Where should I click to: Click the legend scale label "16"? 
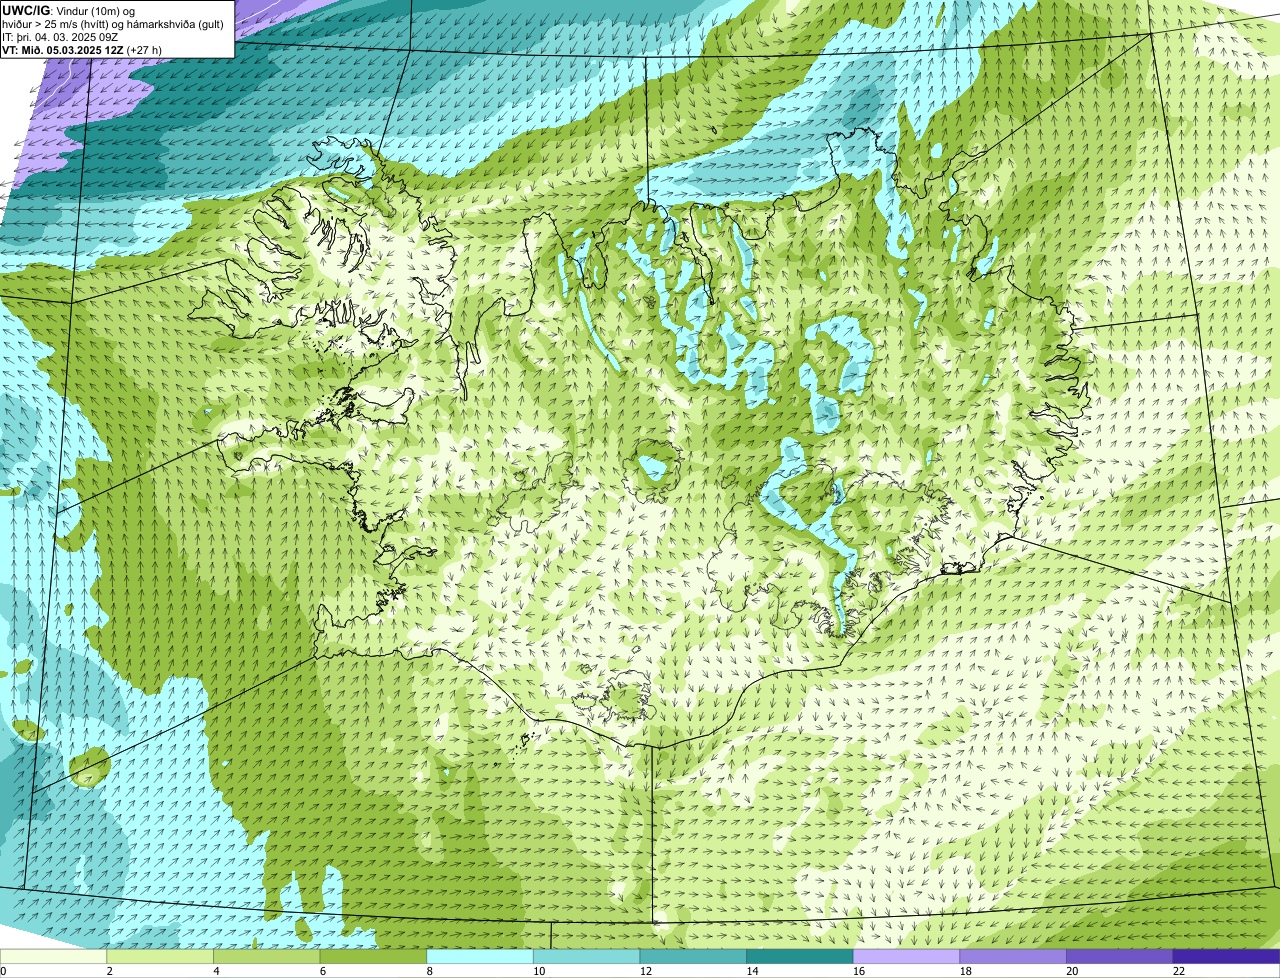click(859, 971)
